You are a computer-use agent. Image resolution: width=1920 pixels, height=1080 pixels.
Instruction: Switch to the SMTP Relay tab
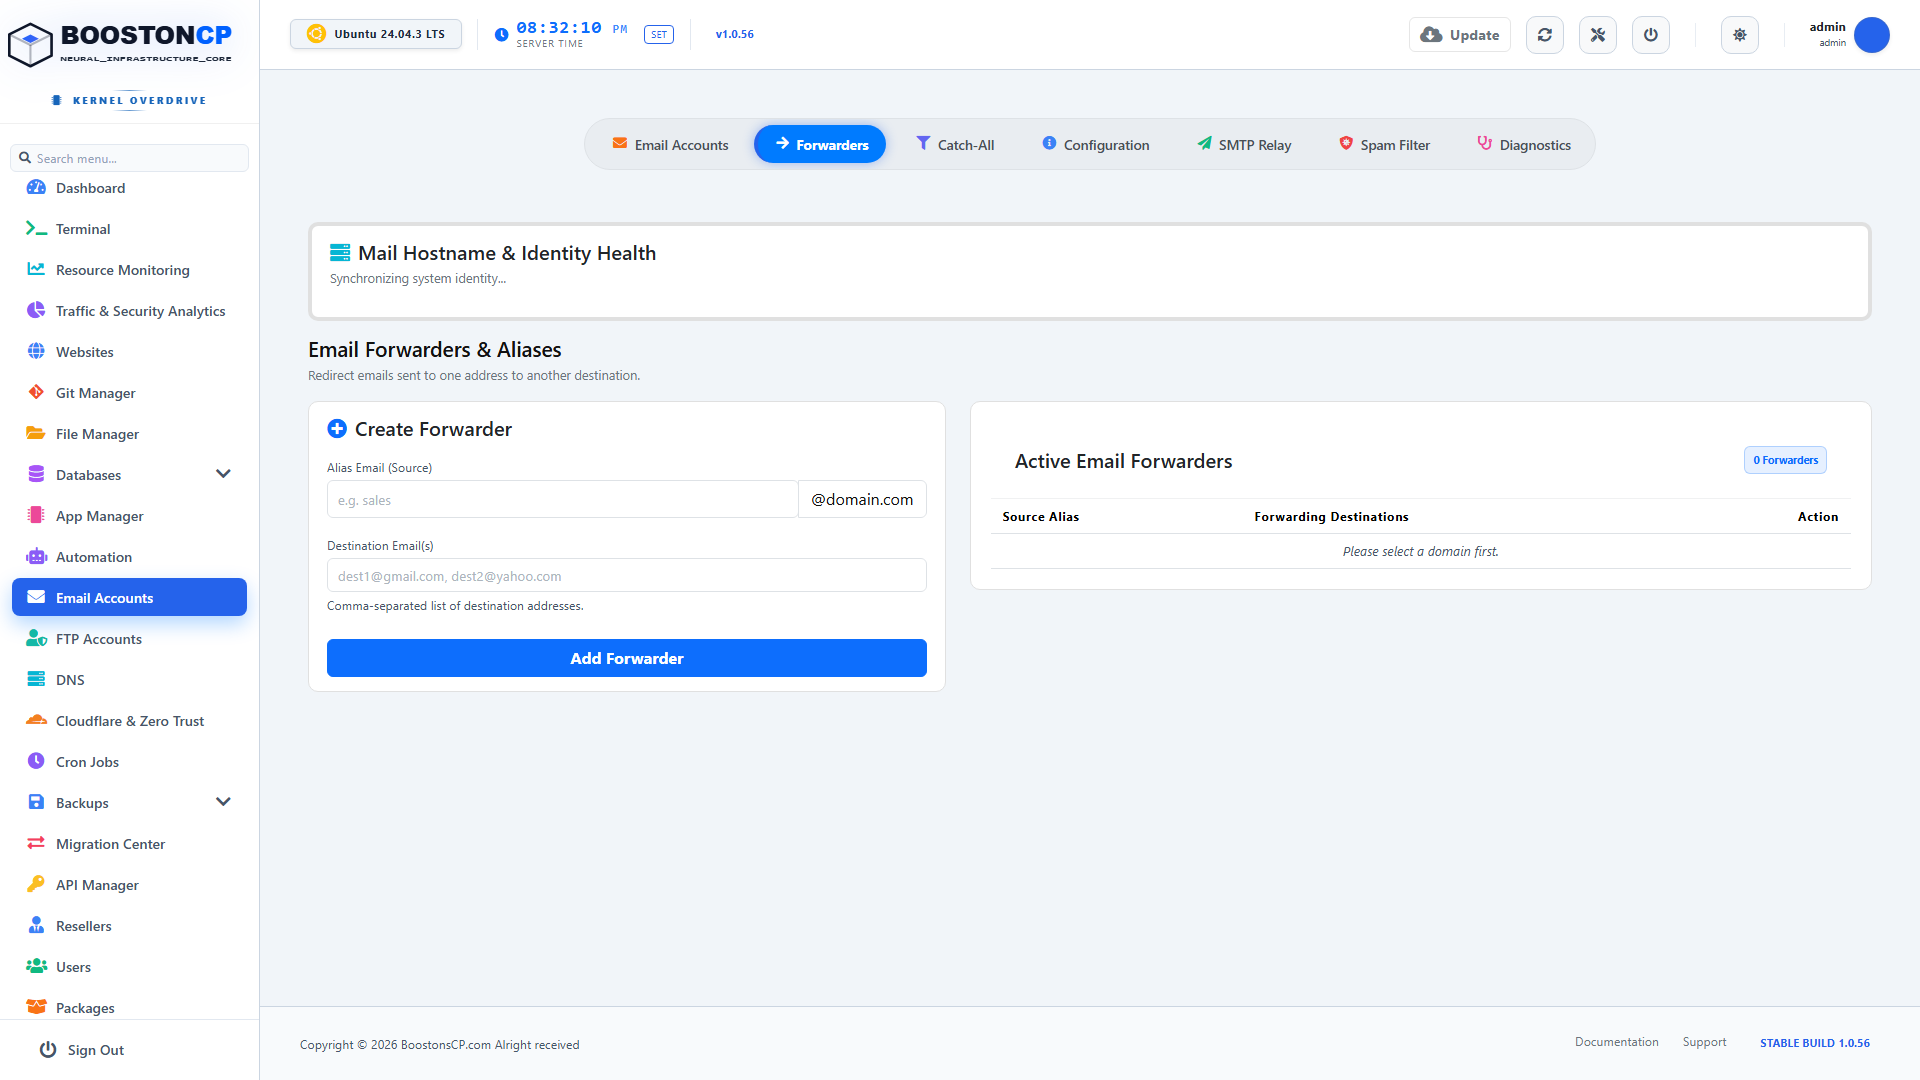tap(1244, 145)
